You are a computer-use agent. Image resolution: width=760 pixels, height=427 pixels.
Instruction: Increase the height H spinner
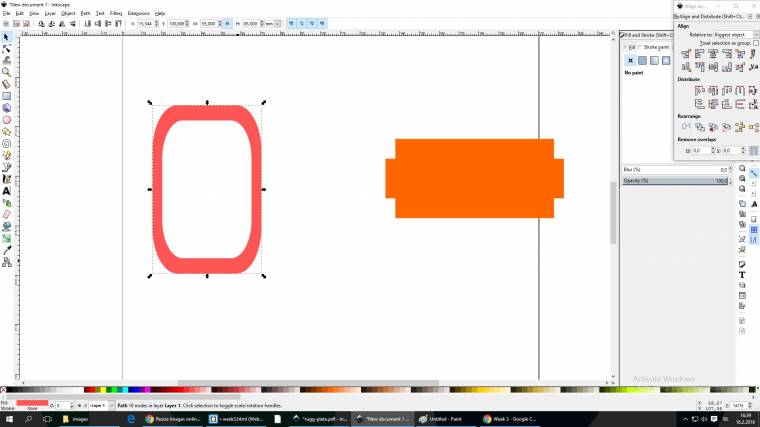click(262, 22)
